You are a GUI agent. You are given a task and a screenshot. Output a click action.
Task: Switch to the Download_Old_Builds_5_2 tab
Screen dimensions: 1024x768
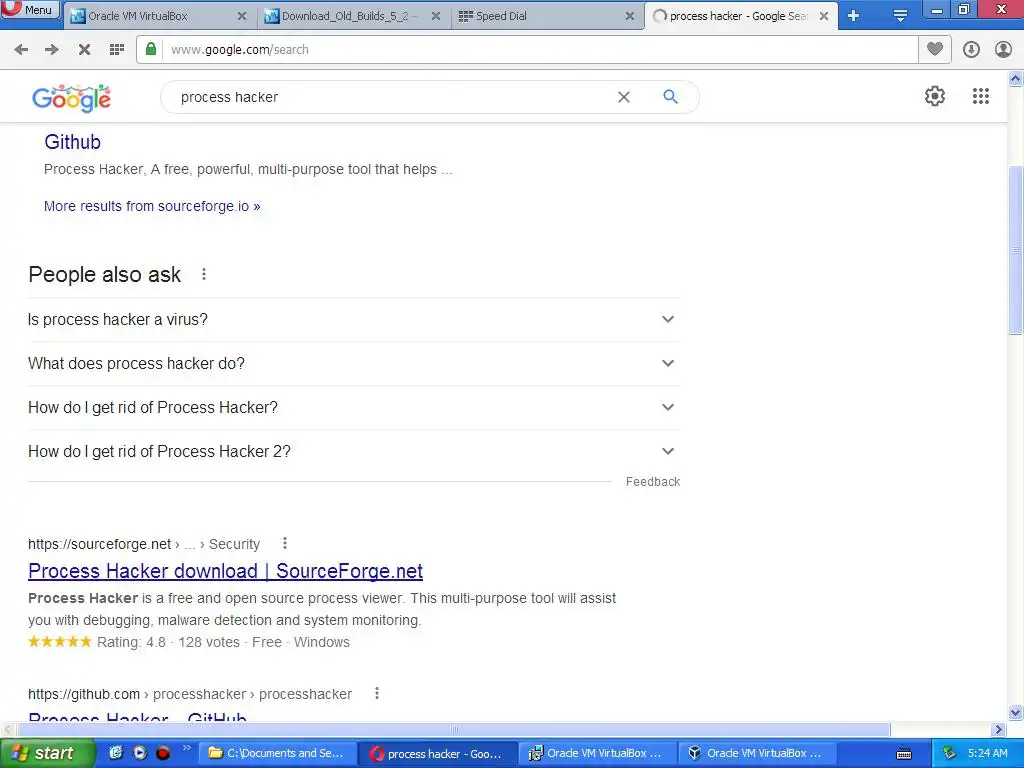tap(353, 16)
